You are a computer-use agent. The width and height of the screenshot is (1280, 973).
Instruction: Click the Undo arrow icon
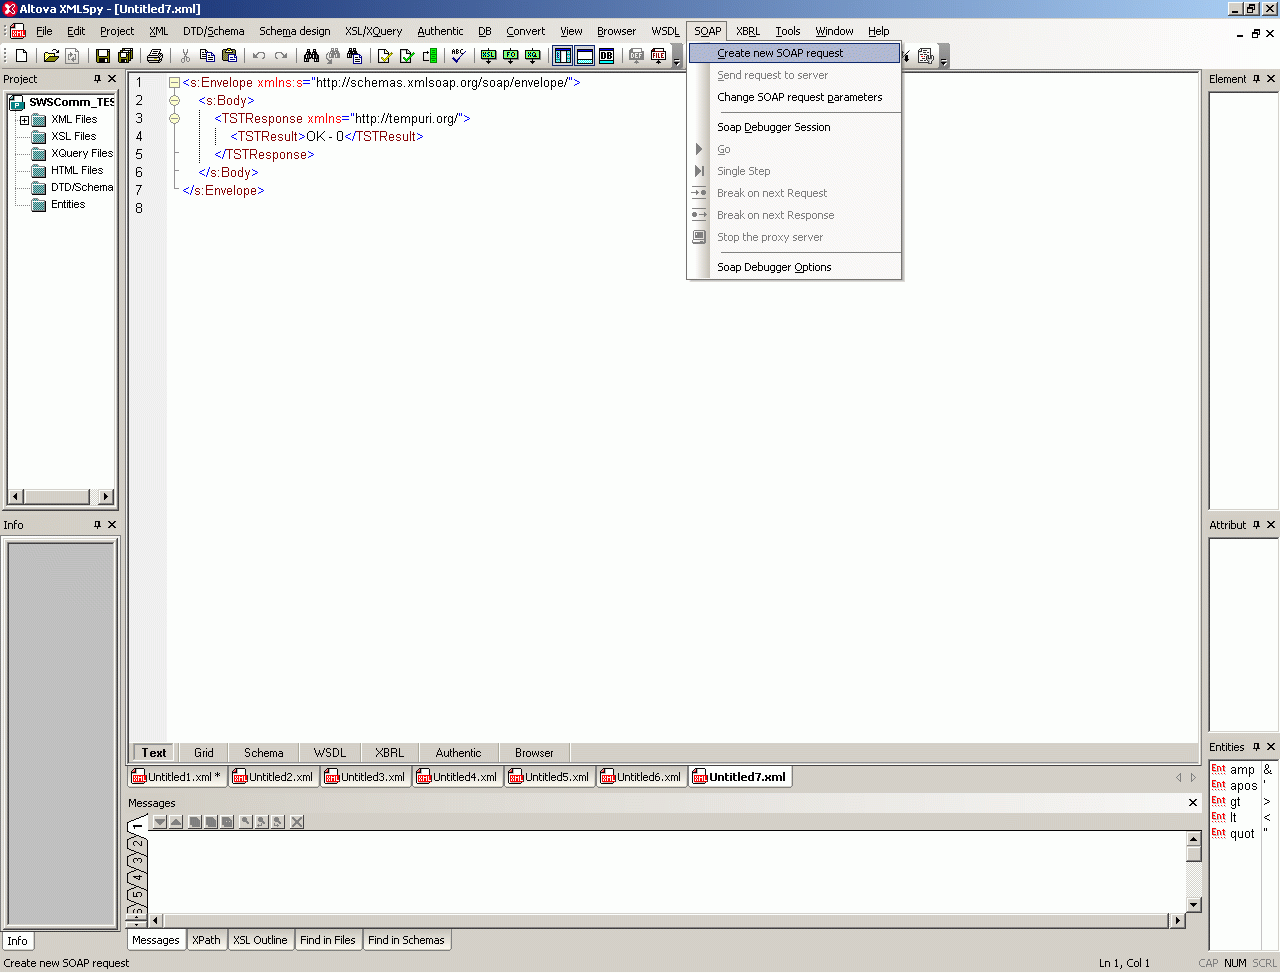[x=259, y=56]
